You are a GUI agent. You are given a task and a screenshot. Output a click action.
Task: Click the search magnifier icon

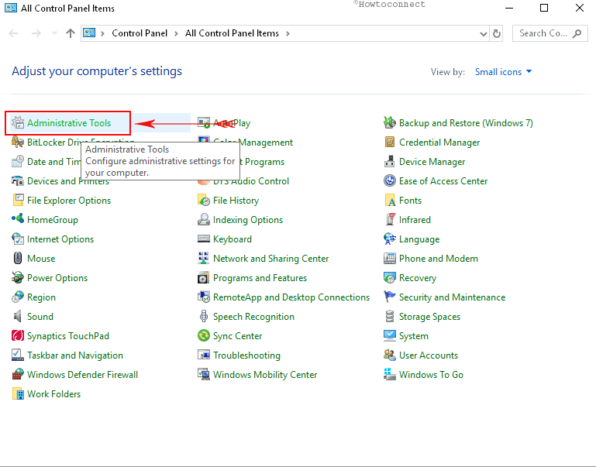577,33
